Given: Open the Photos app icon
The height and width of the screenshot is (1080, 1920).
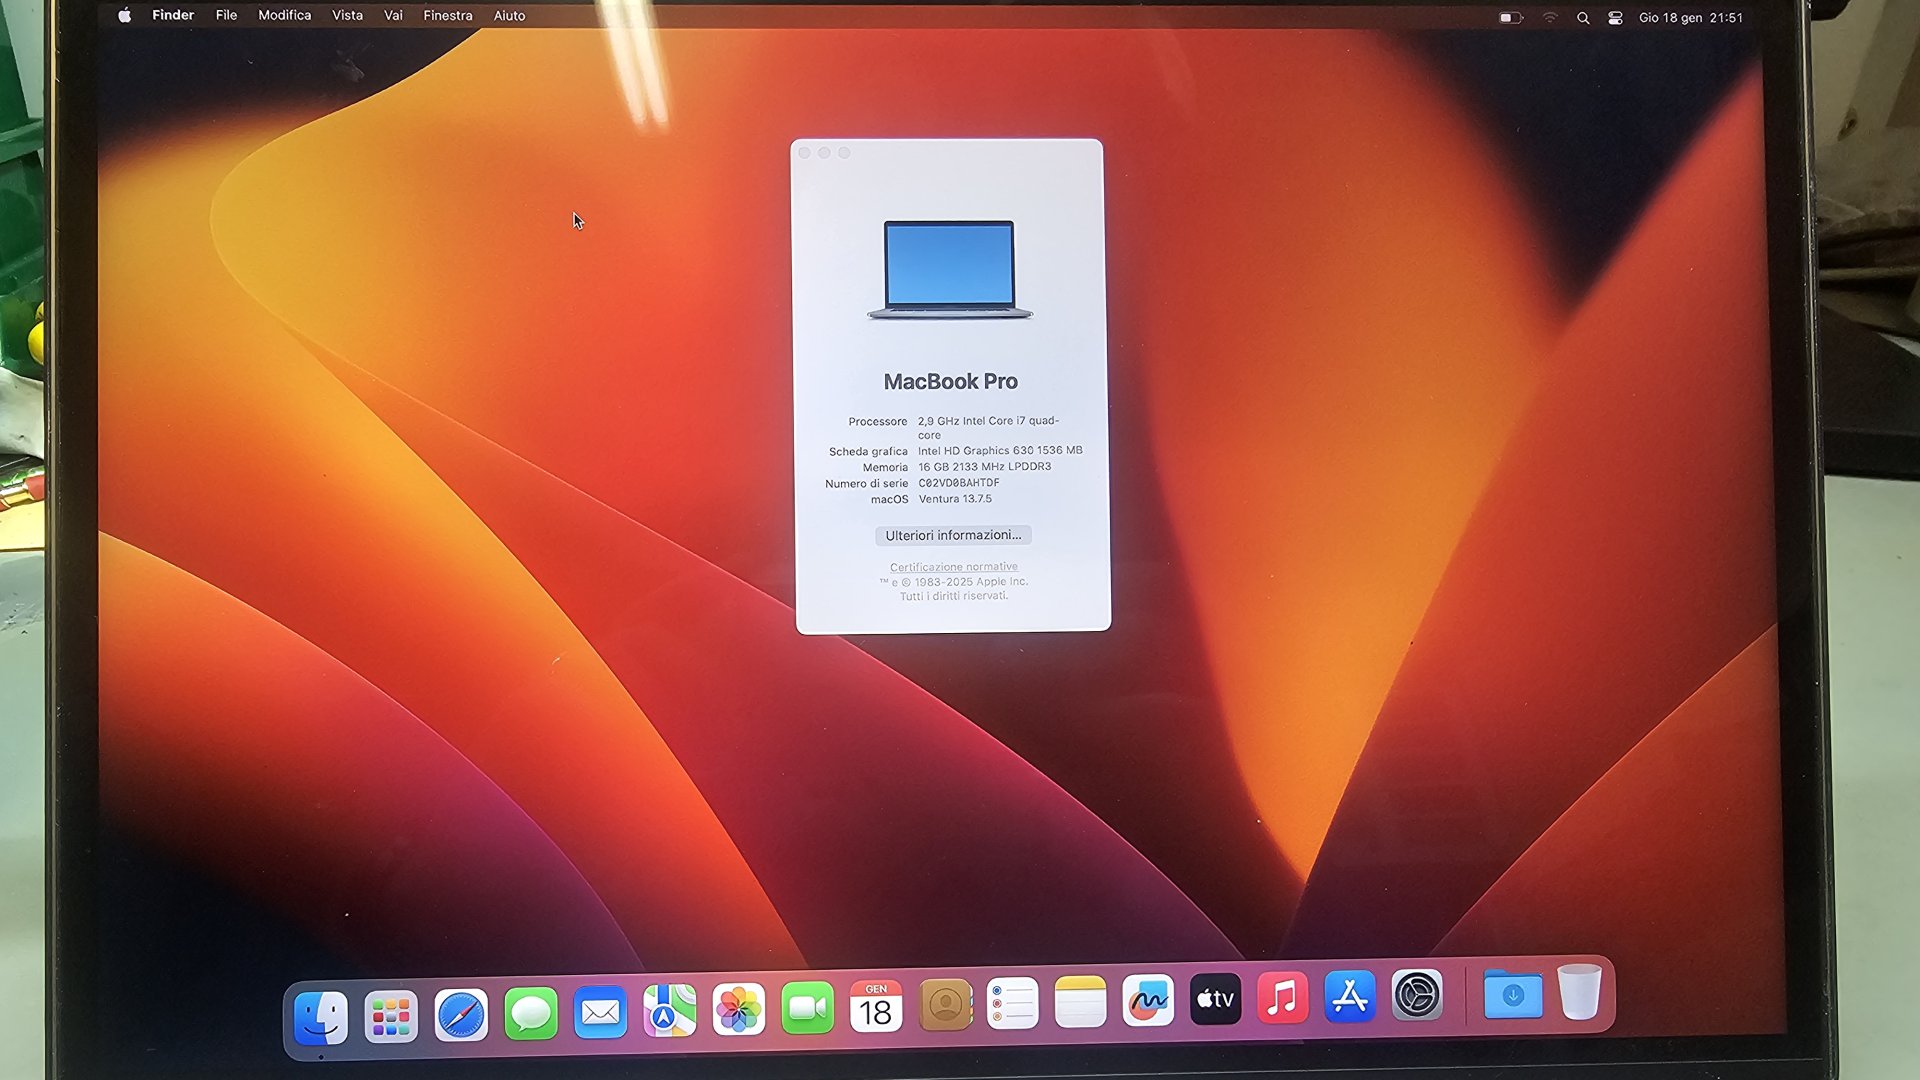Looking at the screenshot, I should [x=738, y=1010].
